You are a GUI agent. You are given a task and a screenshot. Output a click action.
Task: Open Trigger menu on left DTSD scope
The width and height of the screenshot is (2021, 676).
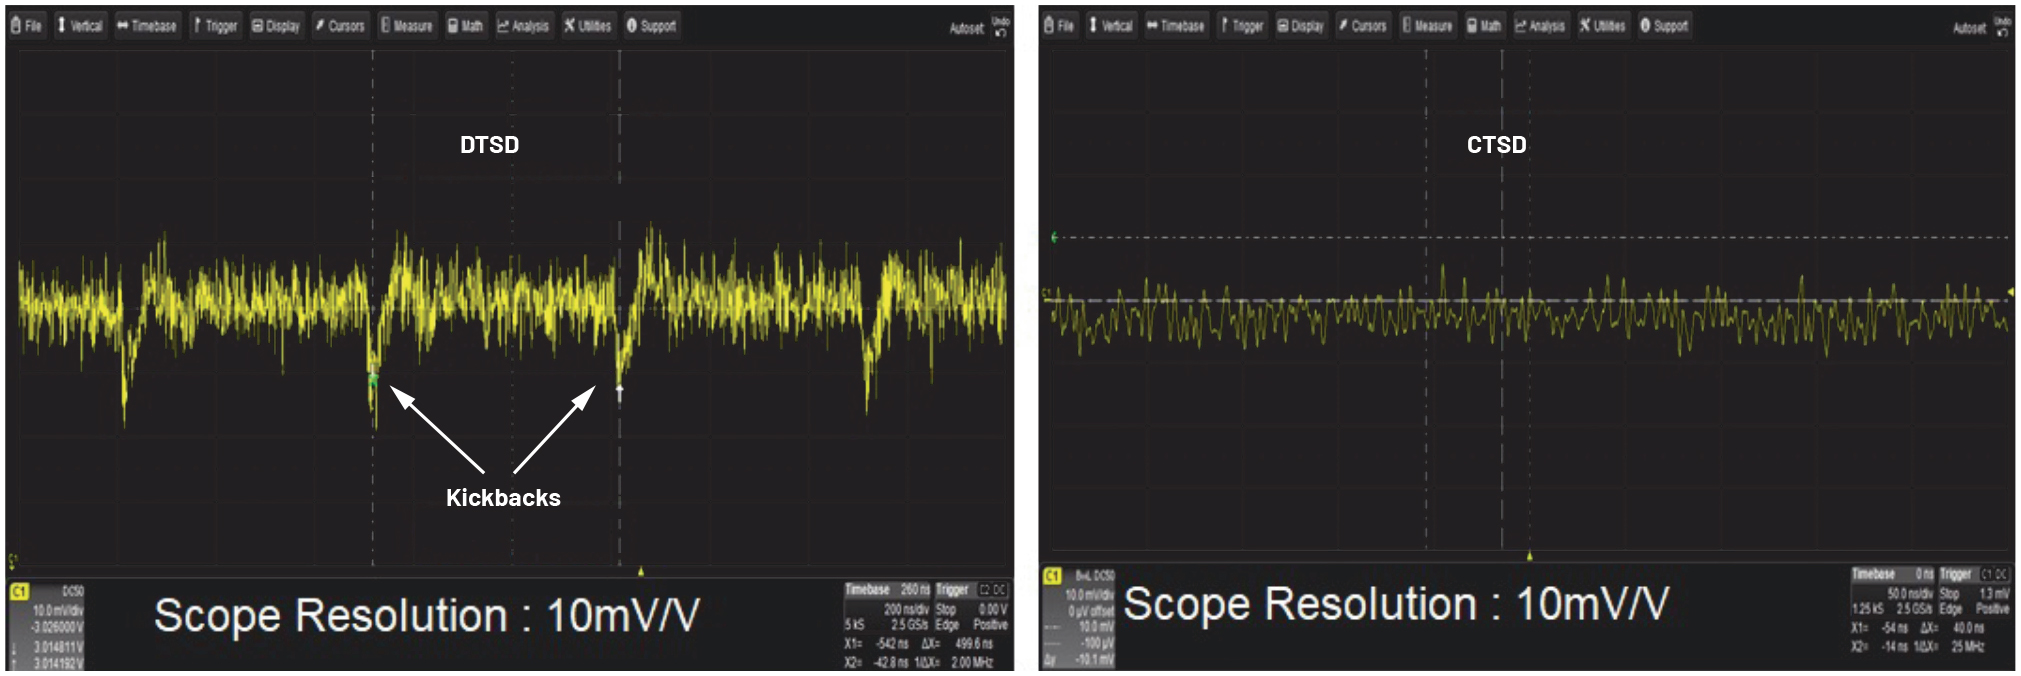(215, 26)
